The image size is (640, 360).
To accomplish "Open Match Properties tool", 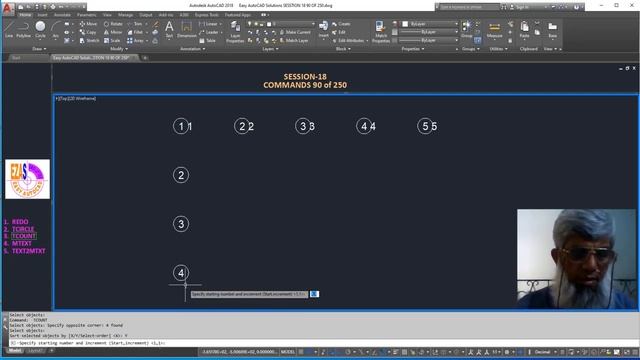I will tap(381, 32).
